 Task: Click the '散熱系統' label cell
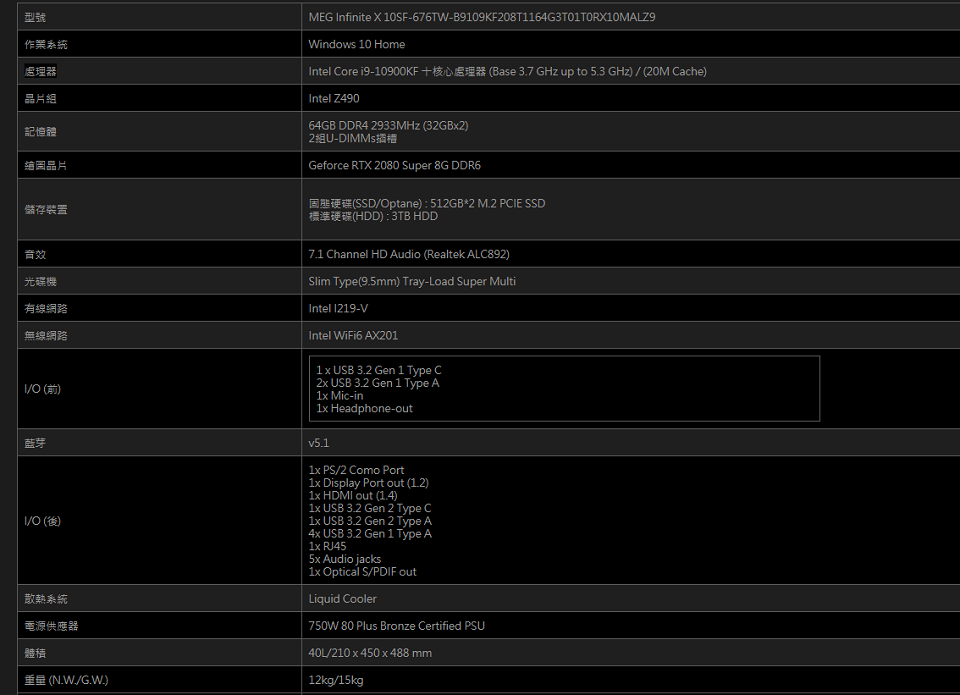click(159, 599)
